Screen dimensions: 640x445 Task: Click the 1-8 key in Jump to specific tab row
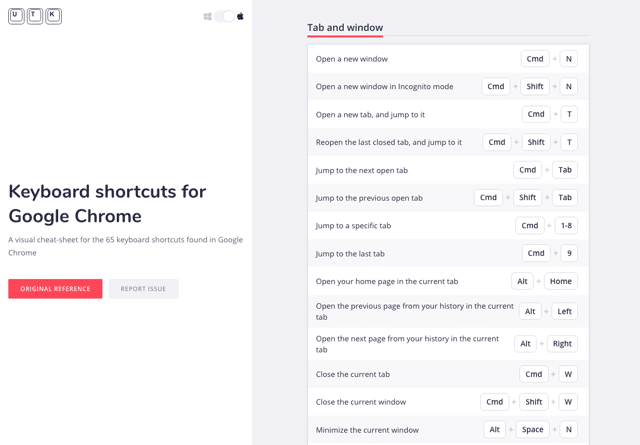pyautogui.click(x=566, y=226)
